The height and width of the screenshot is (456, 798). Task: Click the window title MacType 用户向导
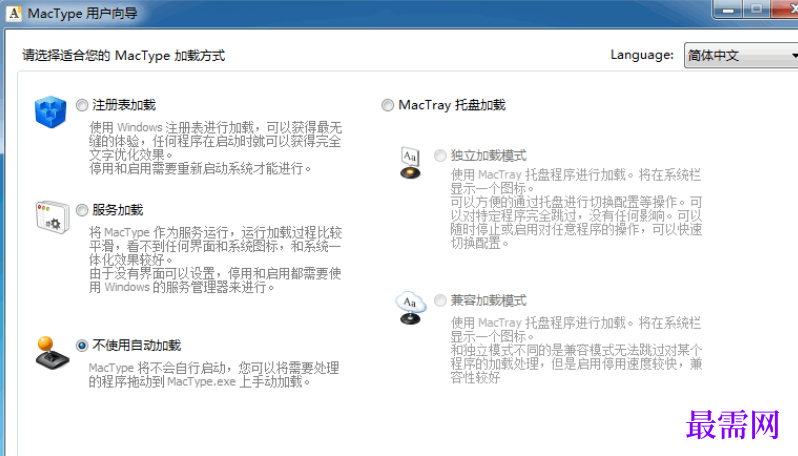pyautogui.click(x=82, y=13)
